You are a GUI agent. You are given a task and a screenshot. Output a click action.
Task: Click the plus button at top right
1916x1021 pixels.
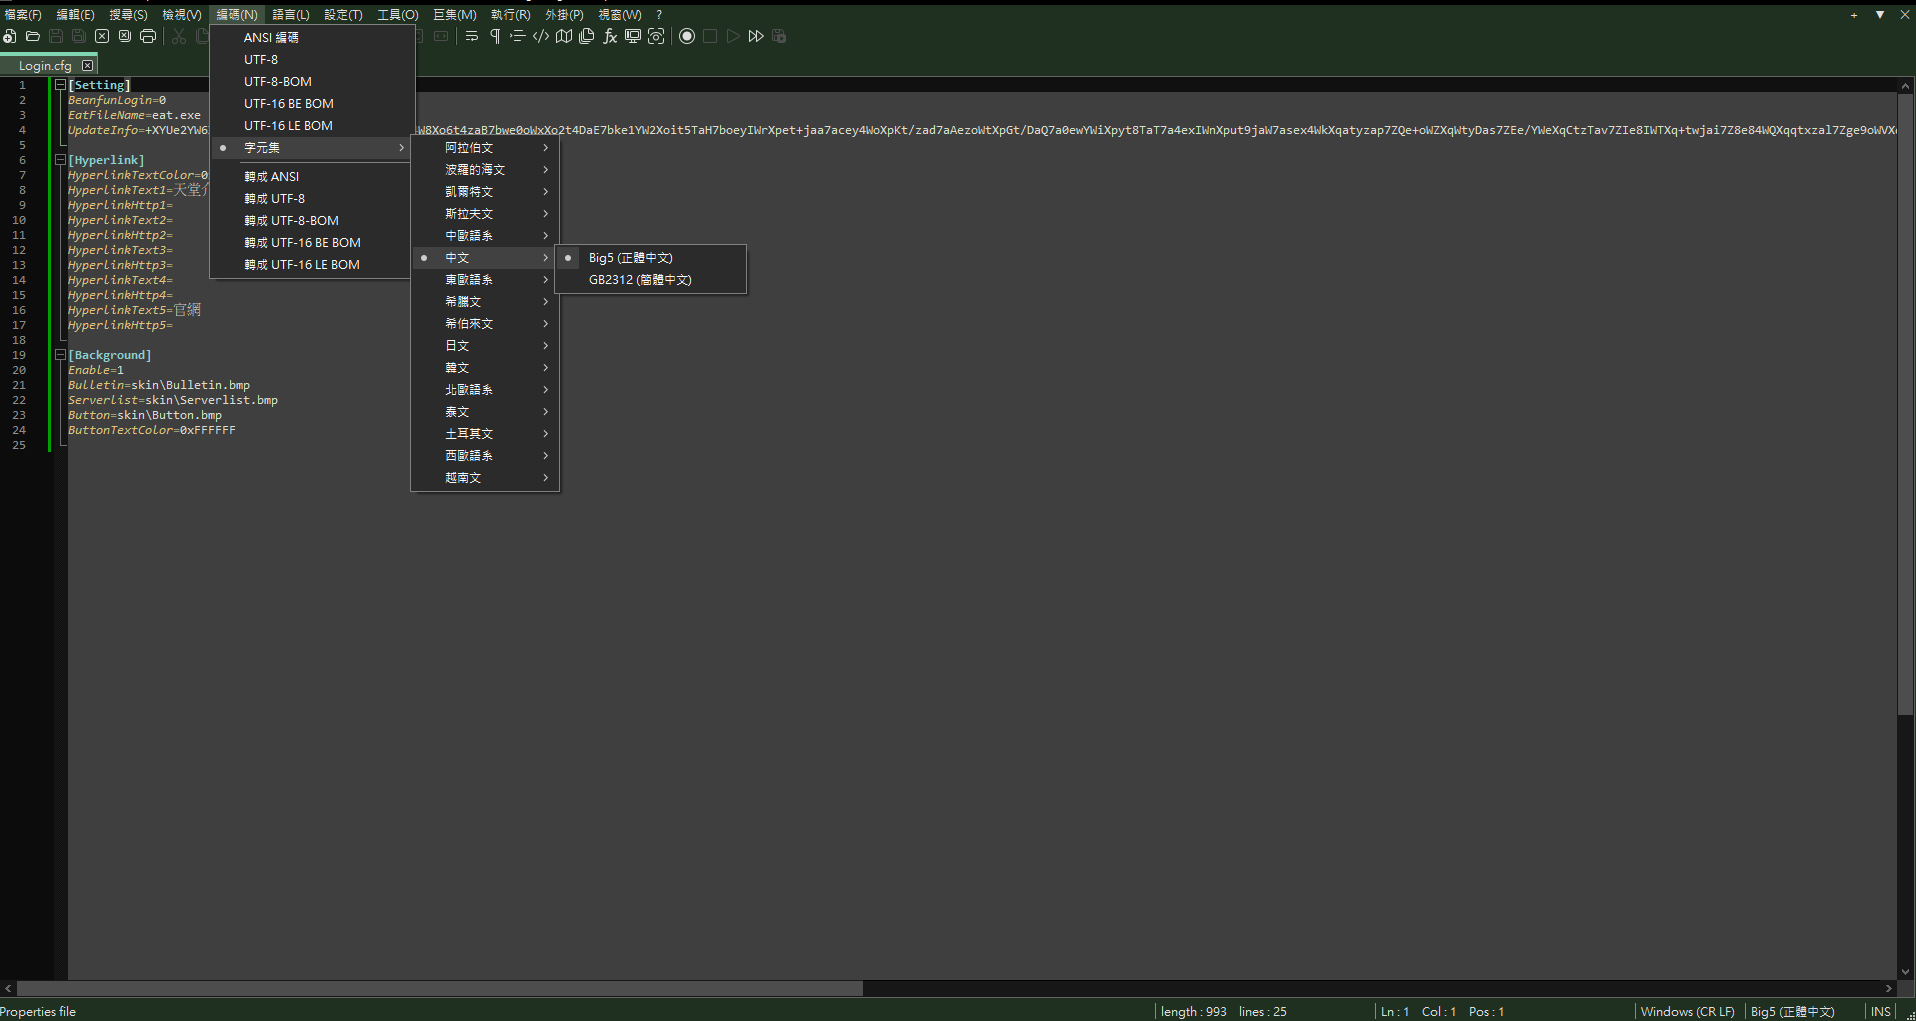pos(1854,15)
